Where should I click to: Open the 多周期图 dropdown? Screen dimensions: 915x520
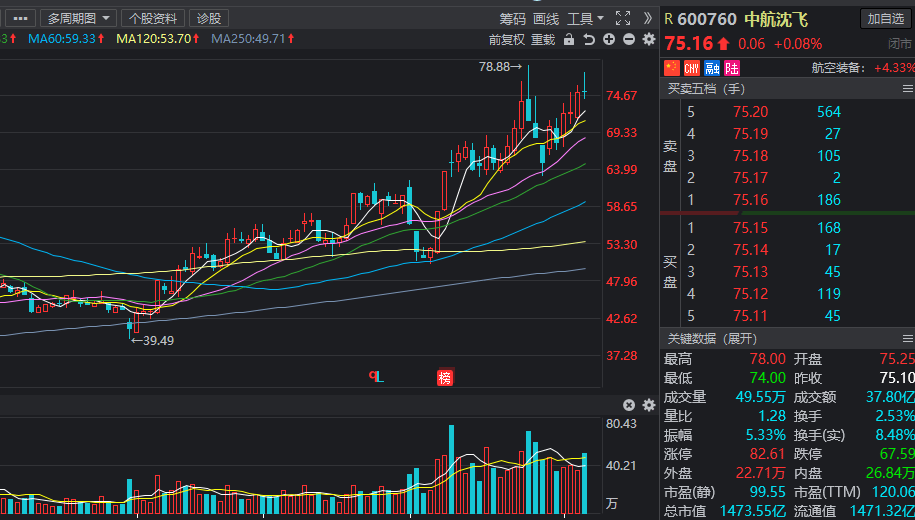[78, 18]
